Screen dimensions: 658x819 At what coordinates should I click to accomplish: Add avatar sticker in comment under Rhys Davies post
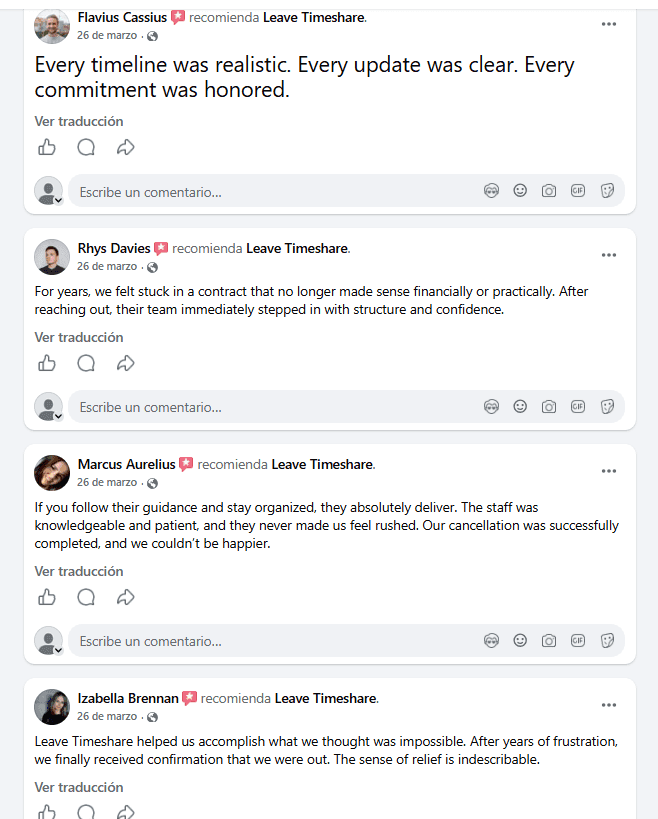coord(491,406)
